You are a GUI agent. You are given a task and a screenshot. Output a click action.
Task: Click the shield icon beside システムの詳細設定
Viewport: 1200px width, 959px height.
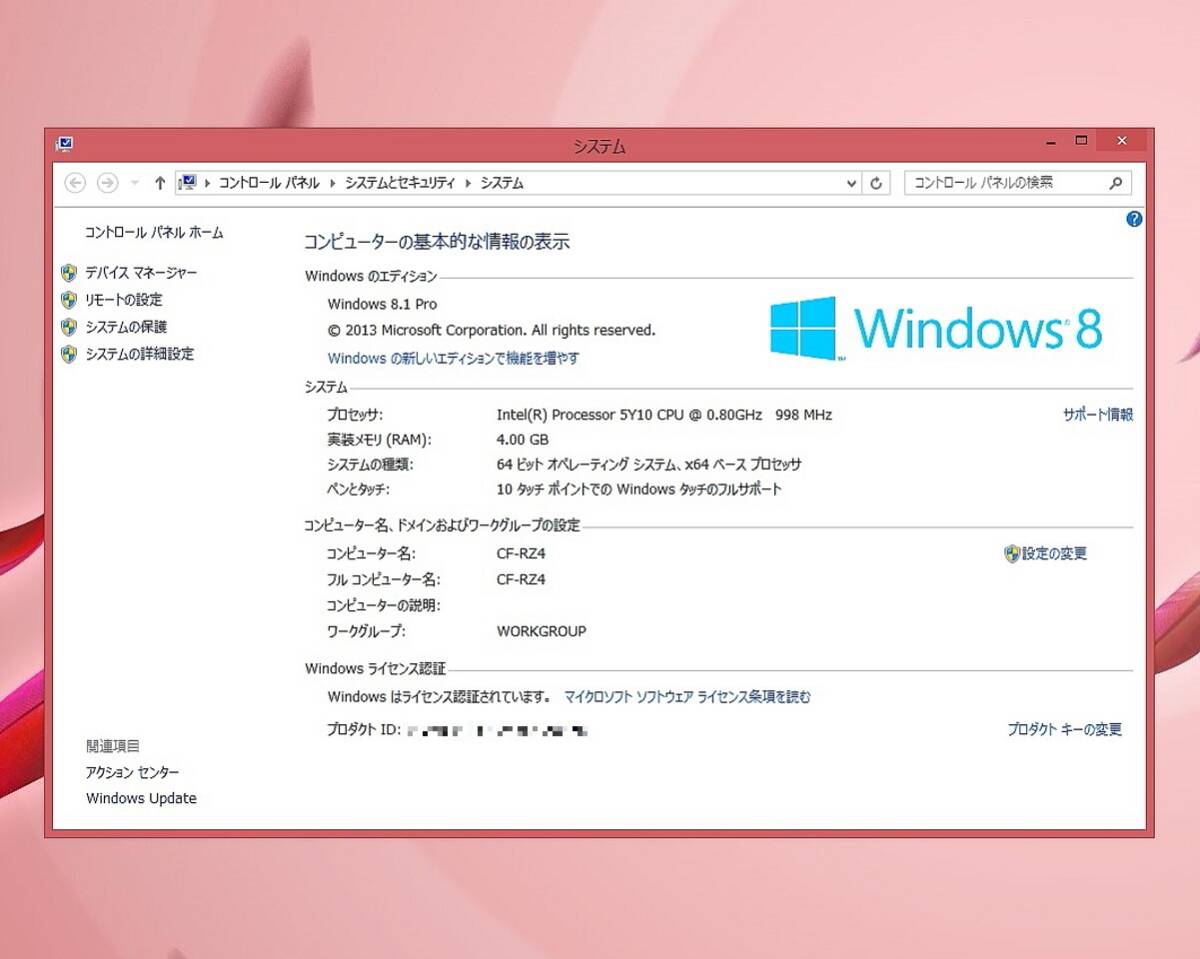tap(69, 353)
